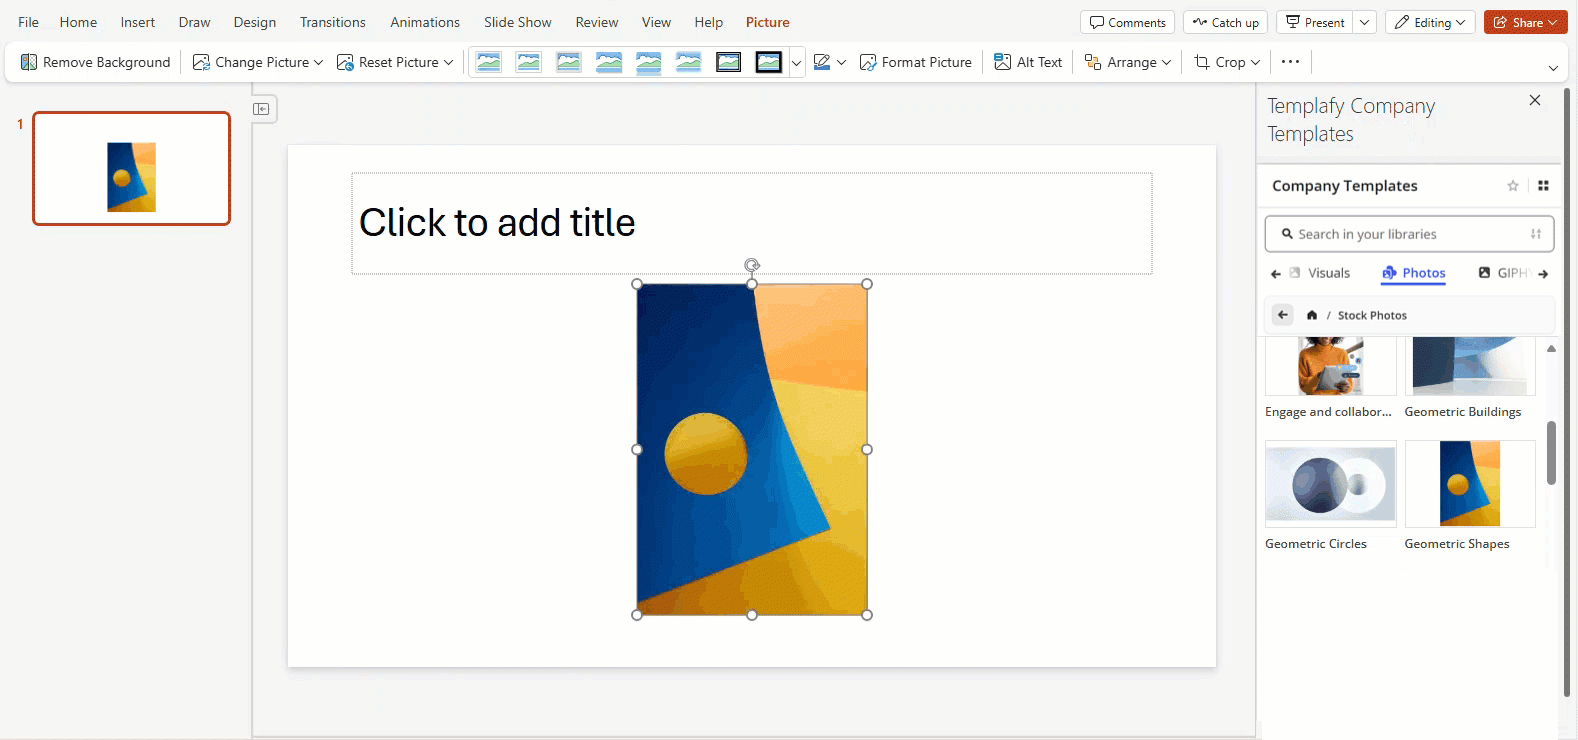The image size is (1578, 740).
Task: Click Search in your libraries field
Action: [x=1409, y=234]
